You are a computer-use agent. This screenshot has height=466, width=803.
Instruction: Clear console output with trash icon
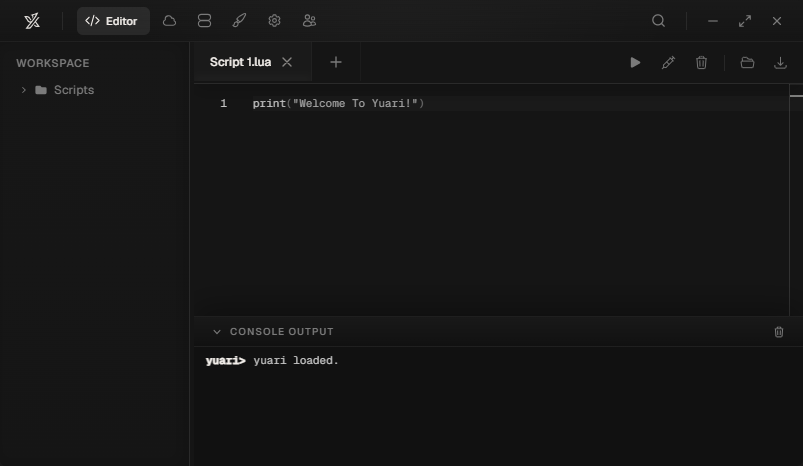[x=779, y=332]
